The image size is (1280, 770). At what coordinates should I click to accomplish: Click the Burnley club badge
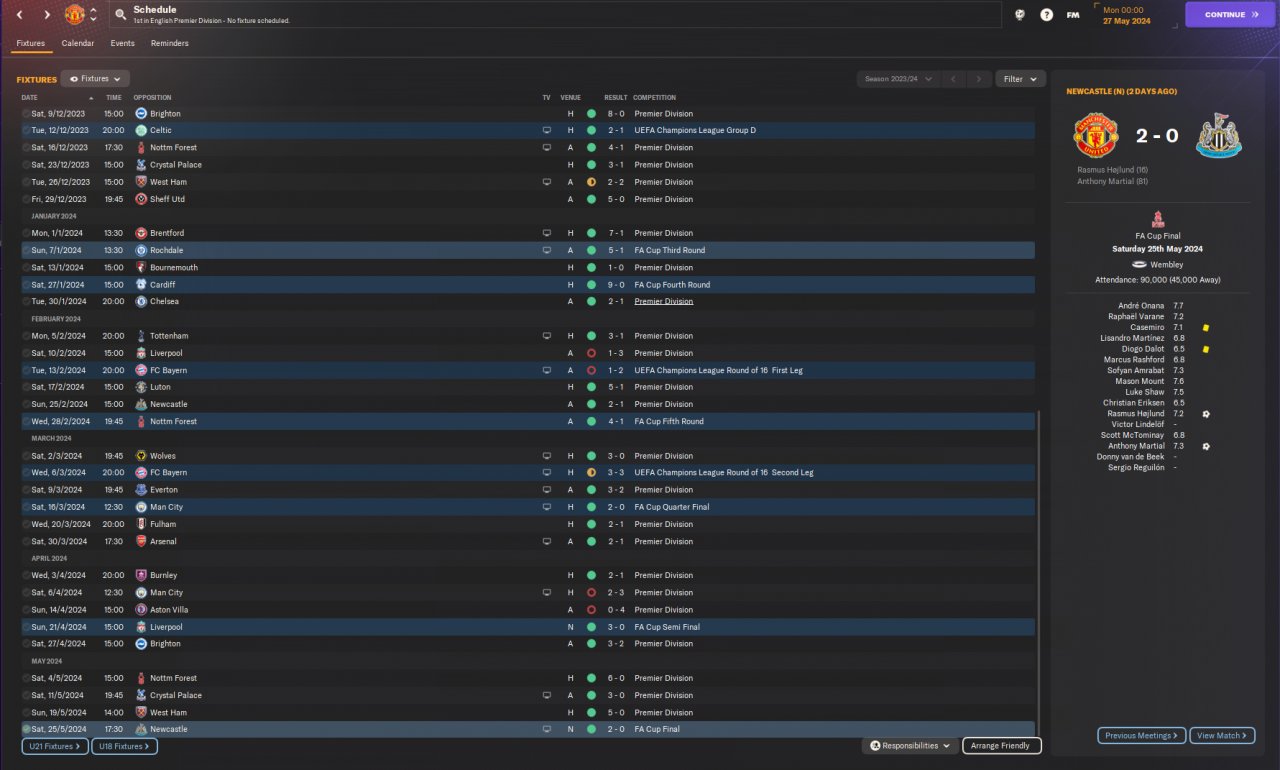pos(141,576)
